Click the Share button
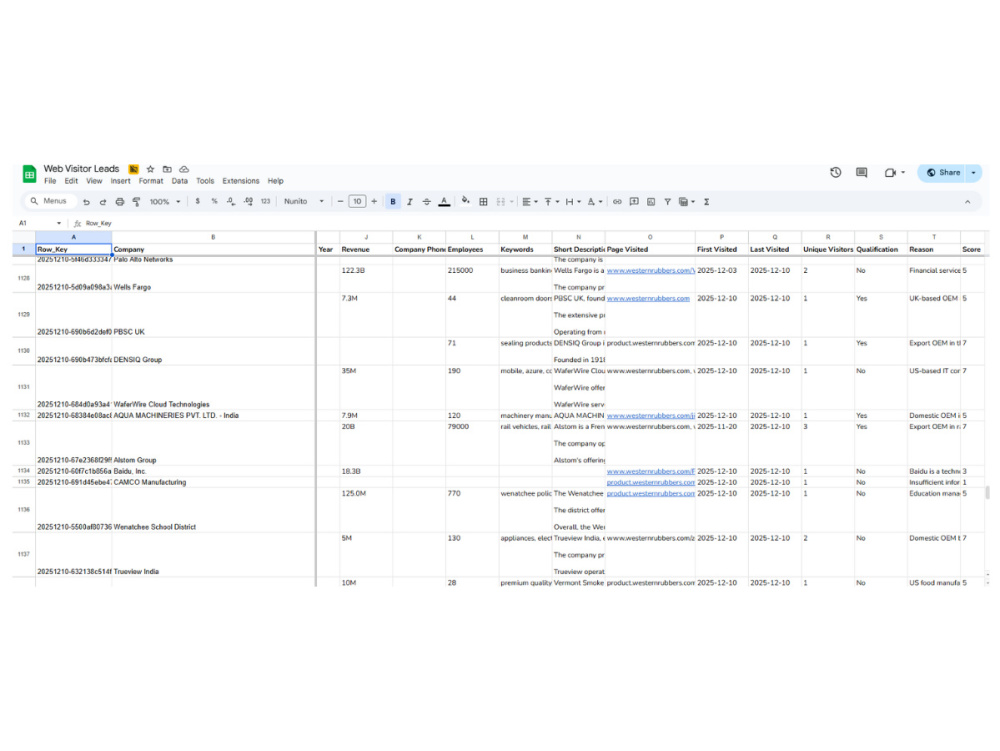Screen dimensions: 1000x751 pyautogui.click(x=942, y=173)
